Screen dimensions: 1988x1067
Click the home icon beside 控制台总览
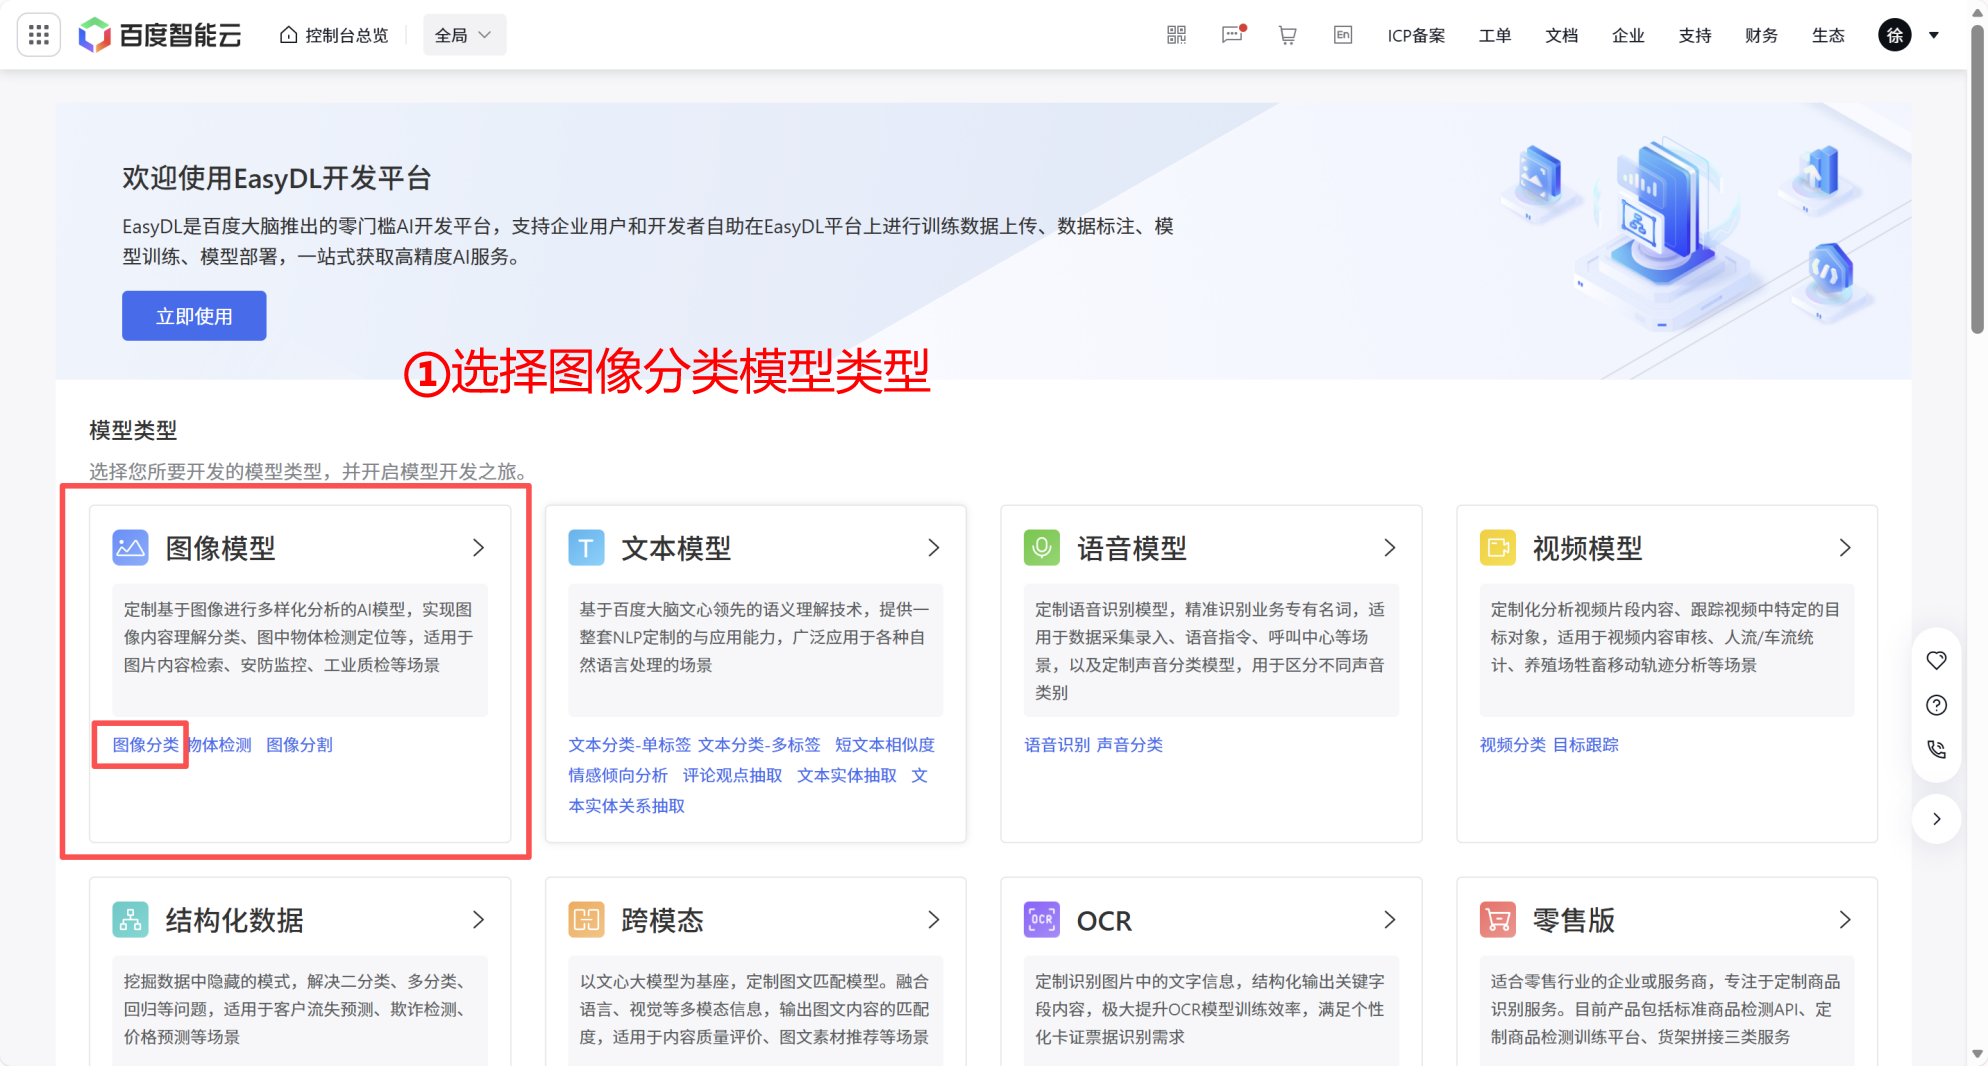288,35
